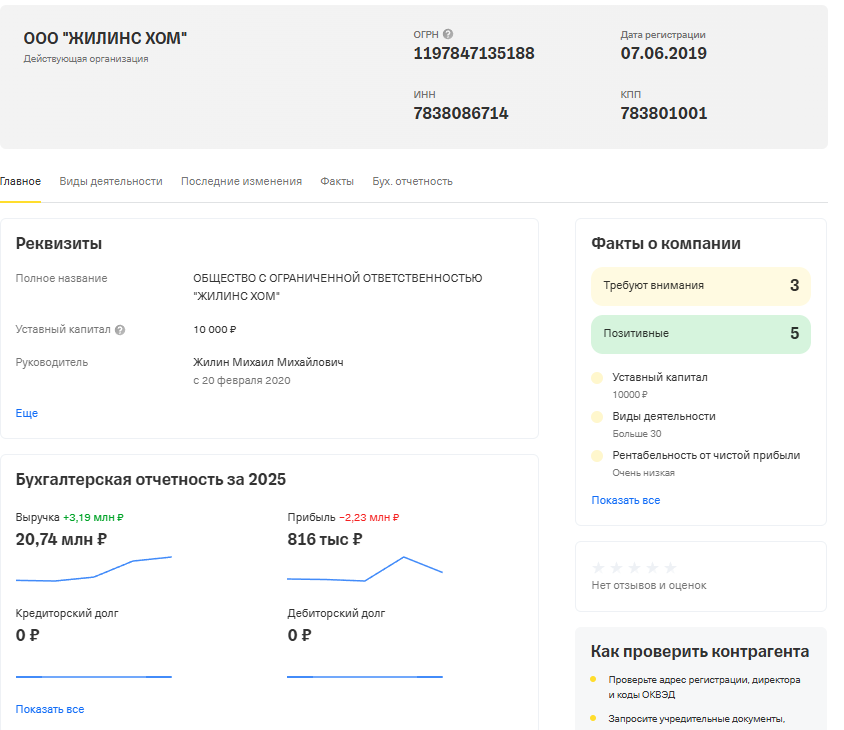Screen dimensions: 844x730
Task: Click the help icon next to ОГРН
Action: coord(448,34)
